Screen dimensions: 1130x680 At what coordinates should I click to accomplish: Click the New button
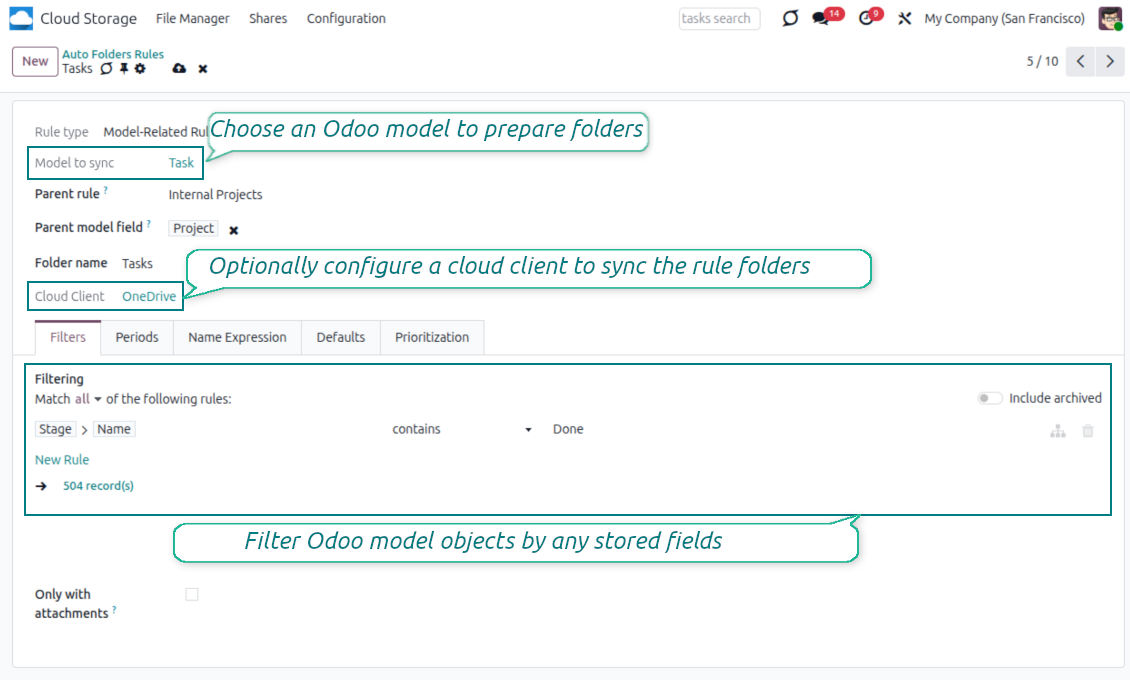tap(35, 61)
